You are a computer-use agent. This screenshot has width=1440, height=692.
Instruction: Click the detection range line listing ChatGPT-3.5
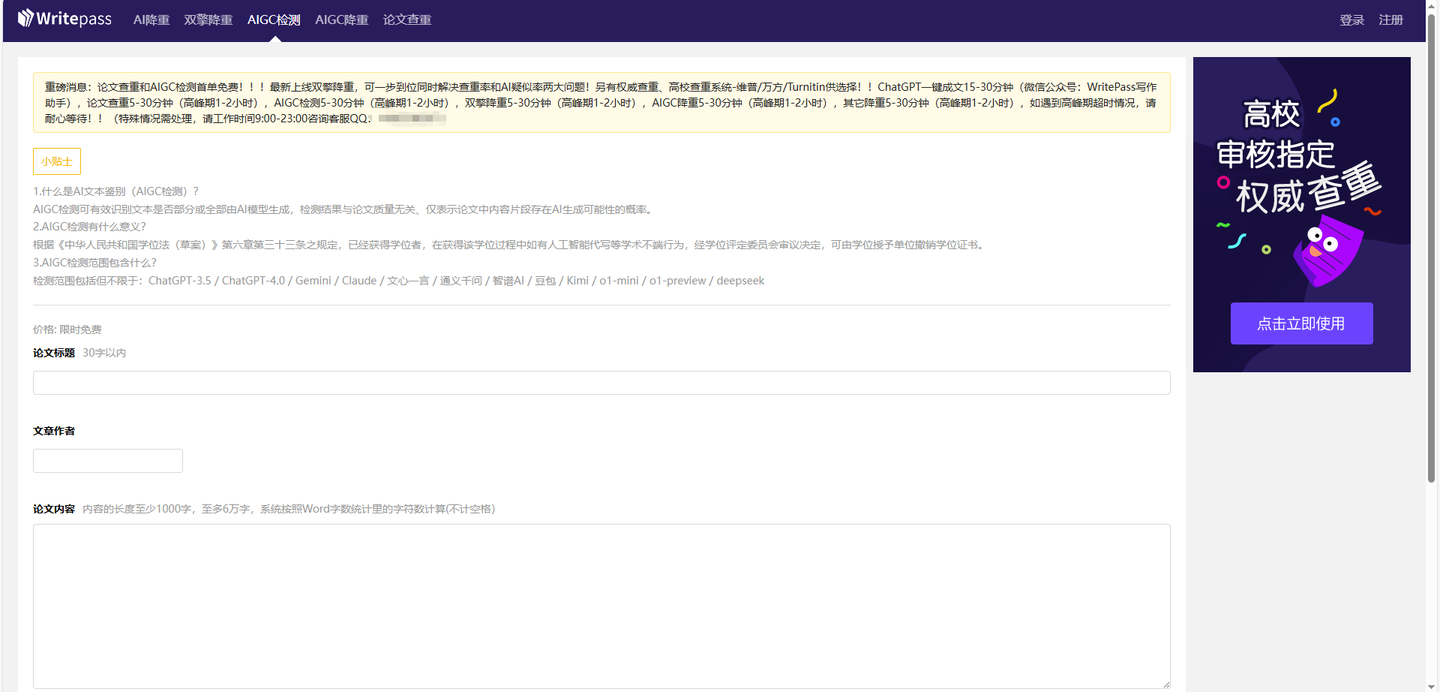pos(399,281)
